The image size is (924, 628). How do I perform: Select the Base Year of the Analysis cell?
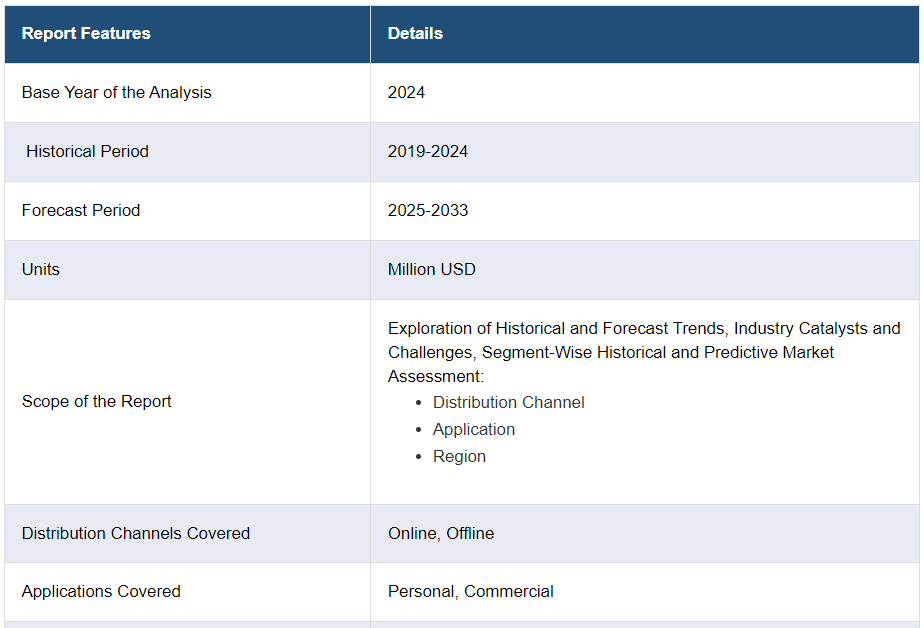point(117,92)
